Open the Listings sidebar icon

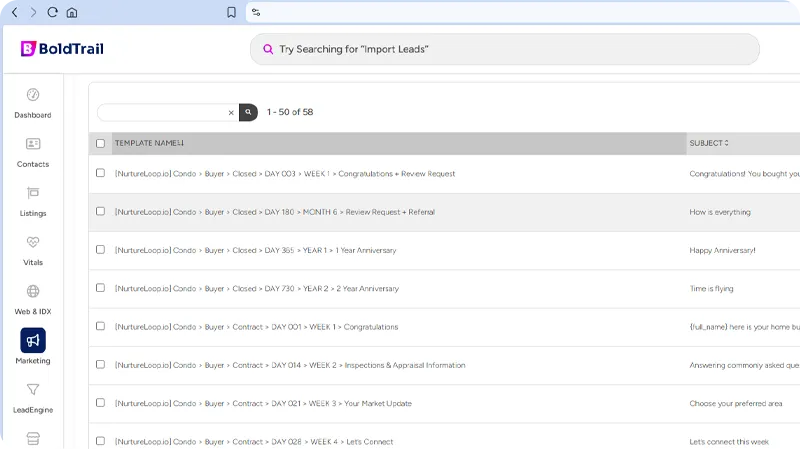[x=33, y=194]
